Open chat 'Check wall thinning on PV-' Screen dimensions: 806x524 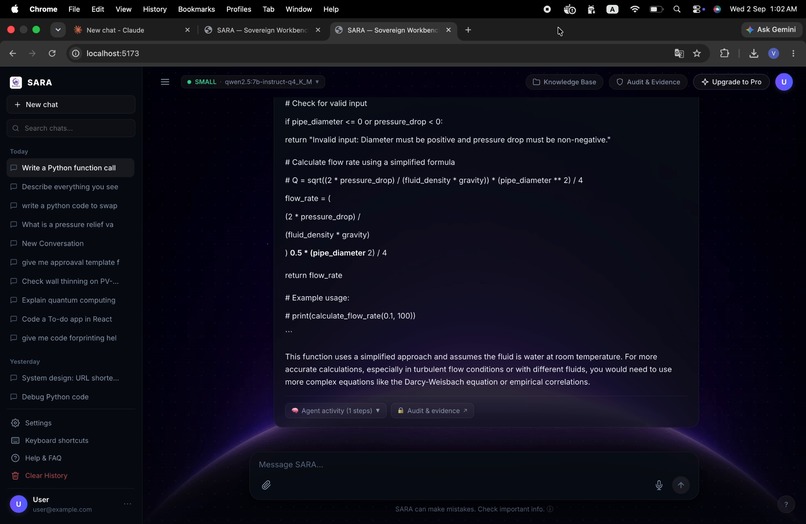(71, 281)
